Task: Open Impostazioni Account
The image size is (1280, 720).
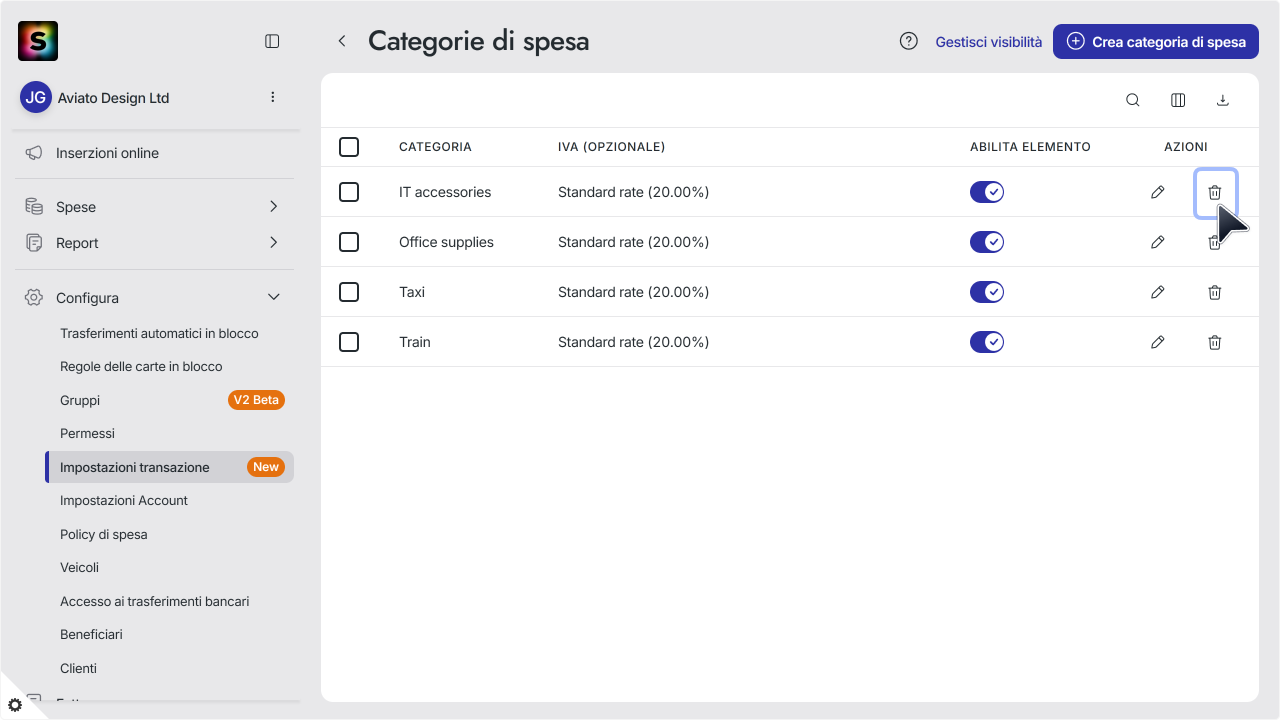Action: coord(124,500)
